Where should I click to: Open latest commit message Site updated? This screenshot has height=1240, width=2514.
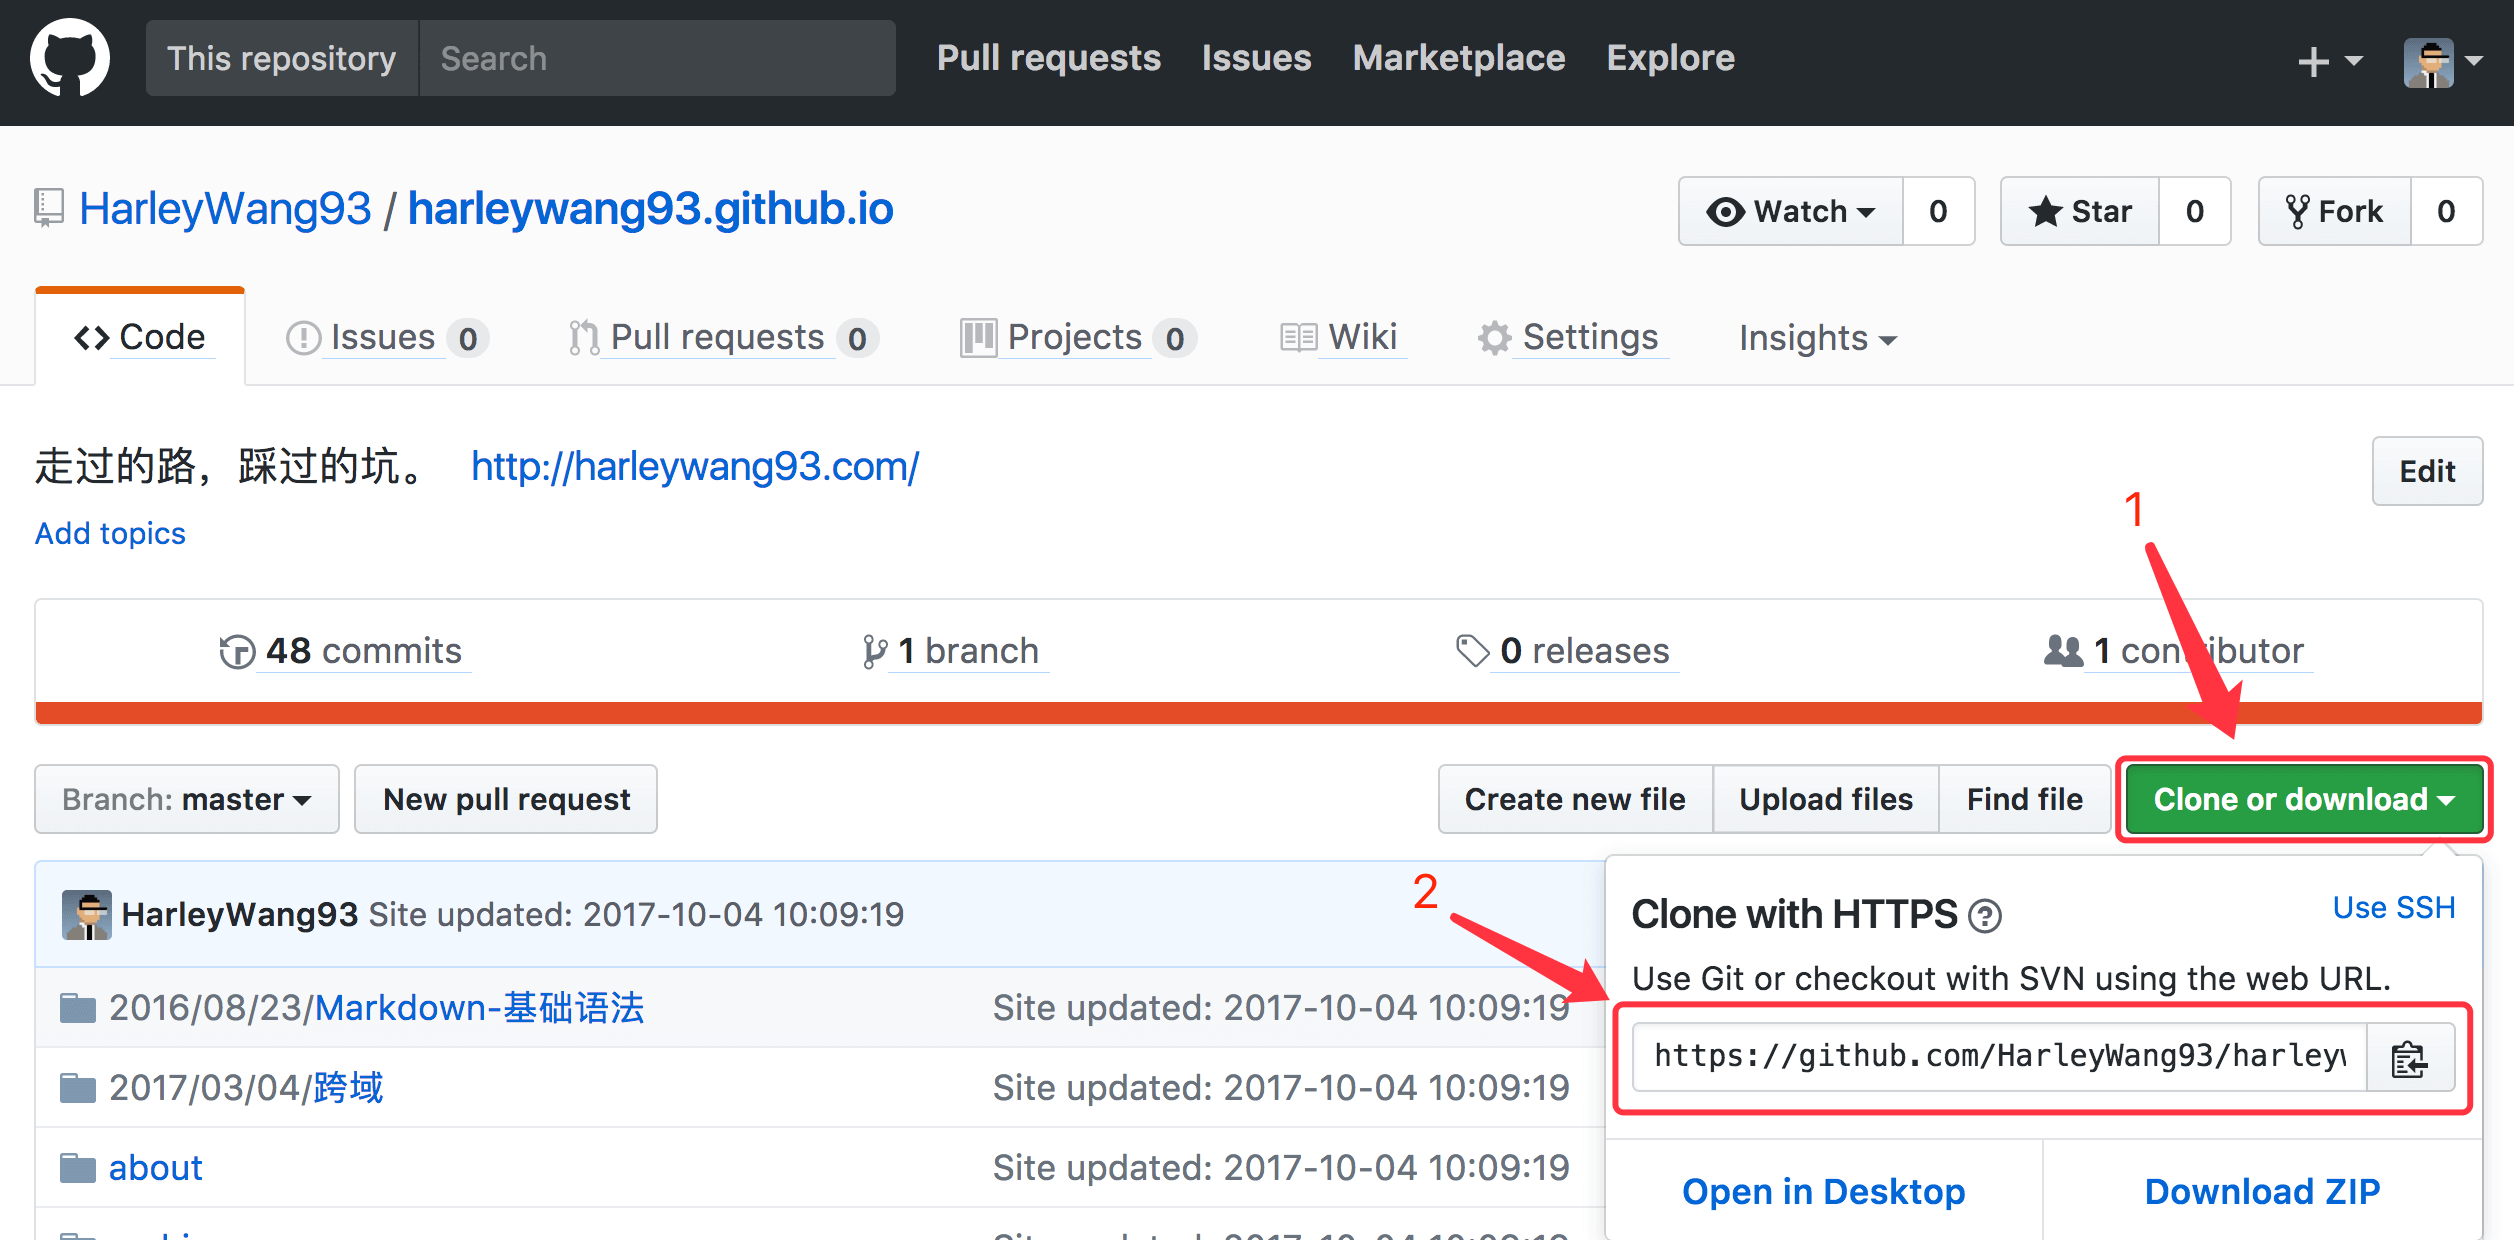coord(636,914)
